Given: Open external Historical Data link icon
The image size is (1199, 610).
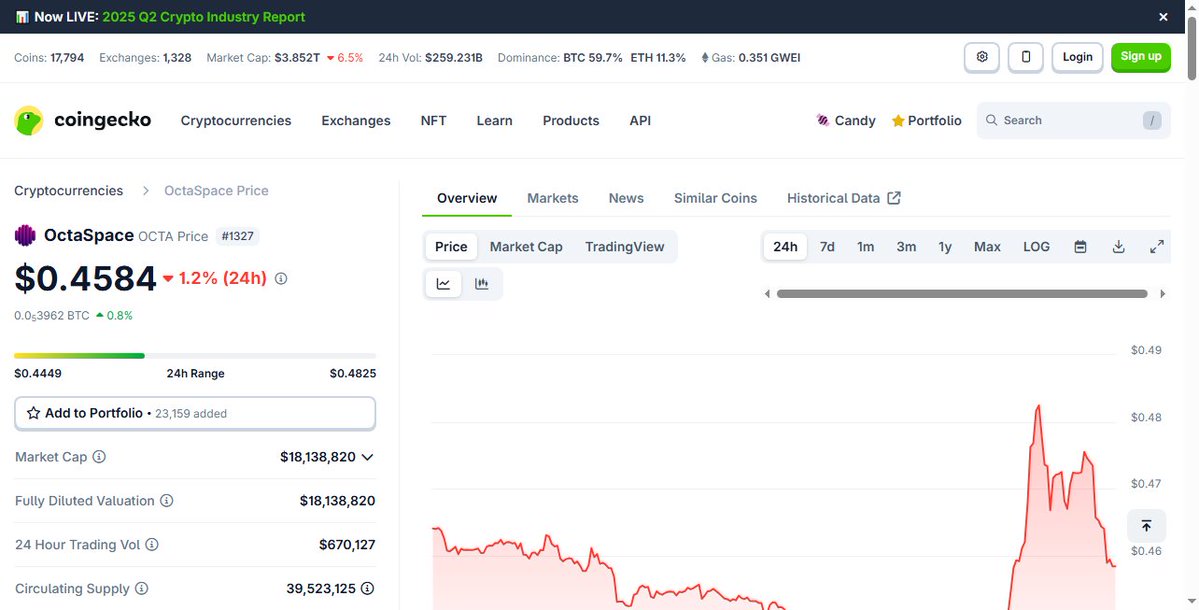Looking at the screenshot, I should click(894, 198).
